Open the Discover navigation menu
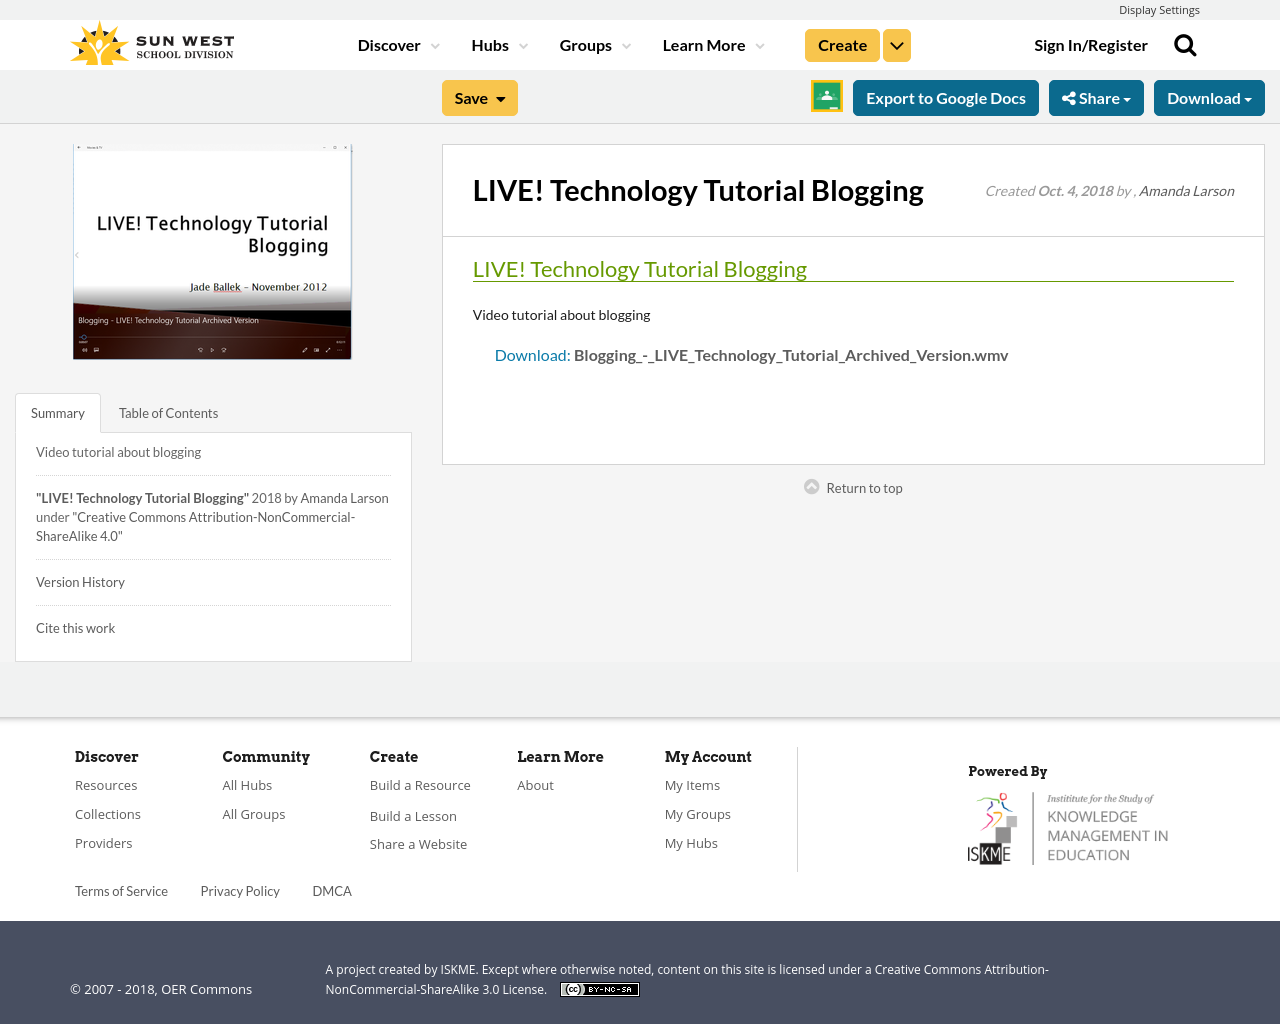Screen dimensions: 1280x1024 tap(398, 46)
